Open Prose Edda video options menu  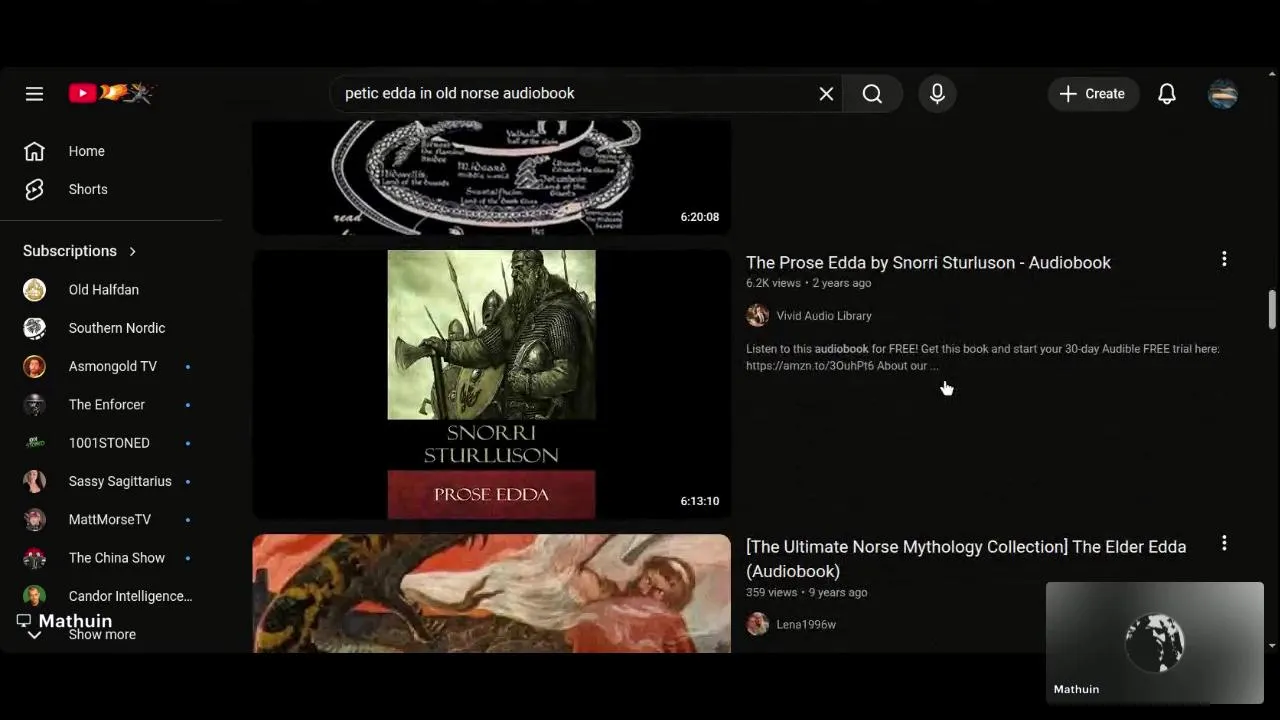(x=1224, y=260)
